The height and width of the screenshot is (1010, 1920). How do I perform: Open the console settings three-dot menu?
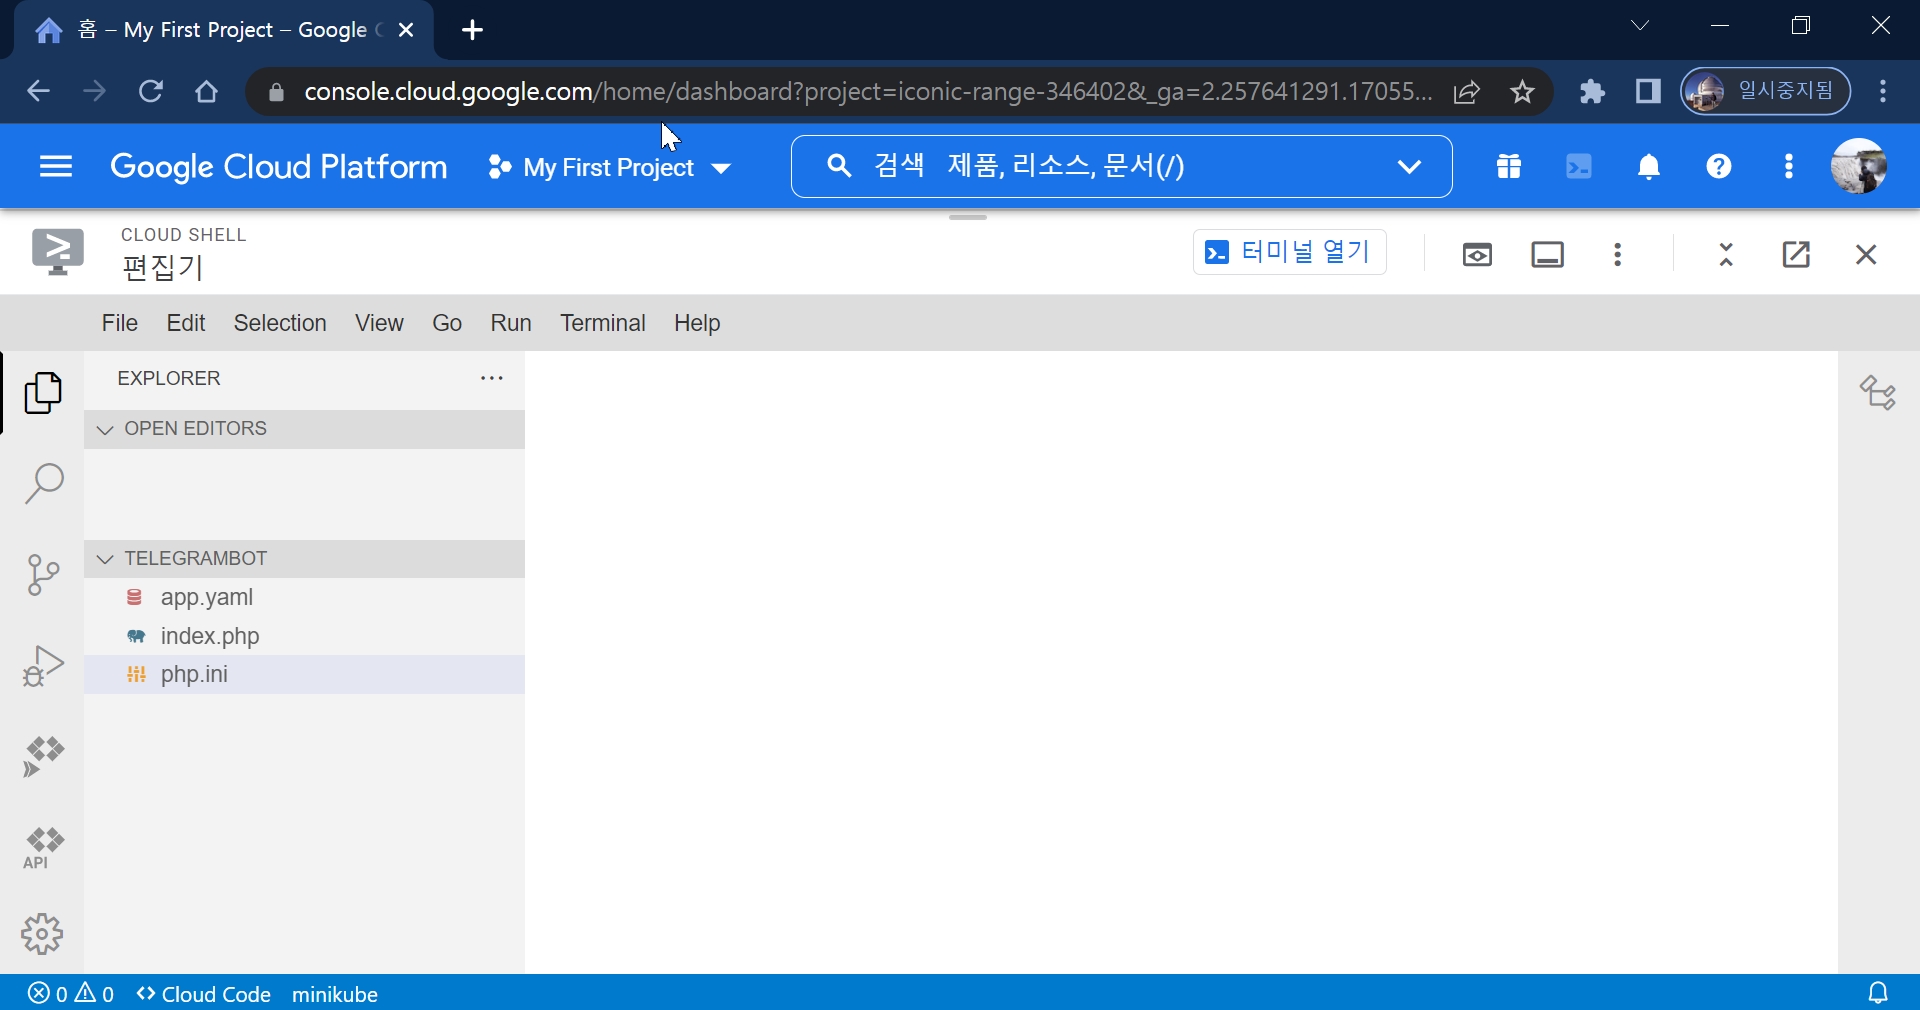tap(1789, 166)
